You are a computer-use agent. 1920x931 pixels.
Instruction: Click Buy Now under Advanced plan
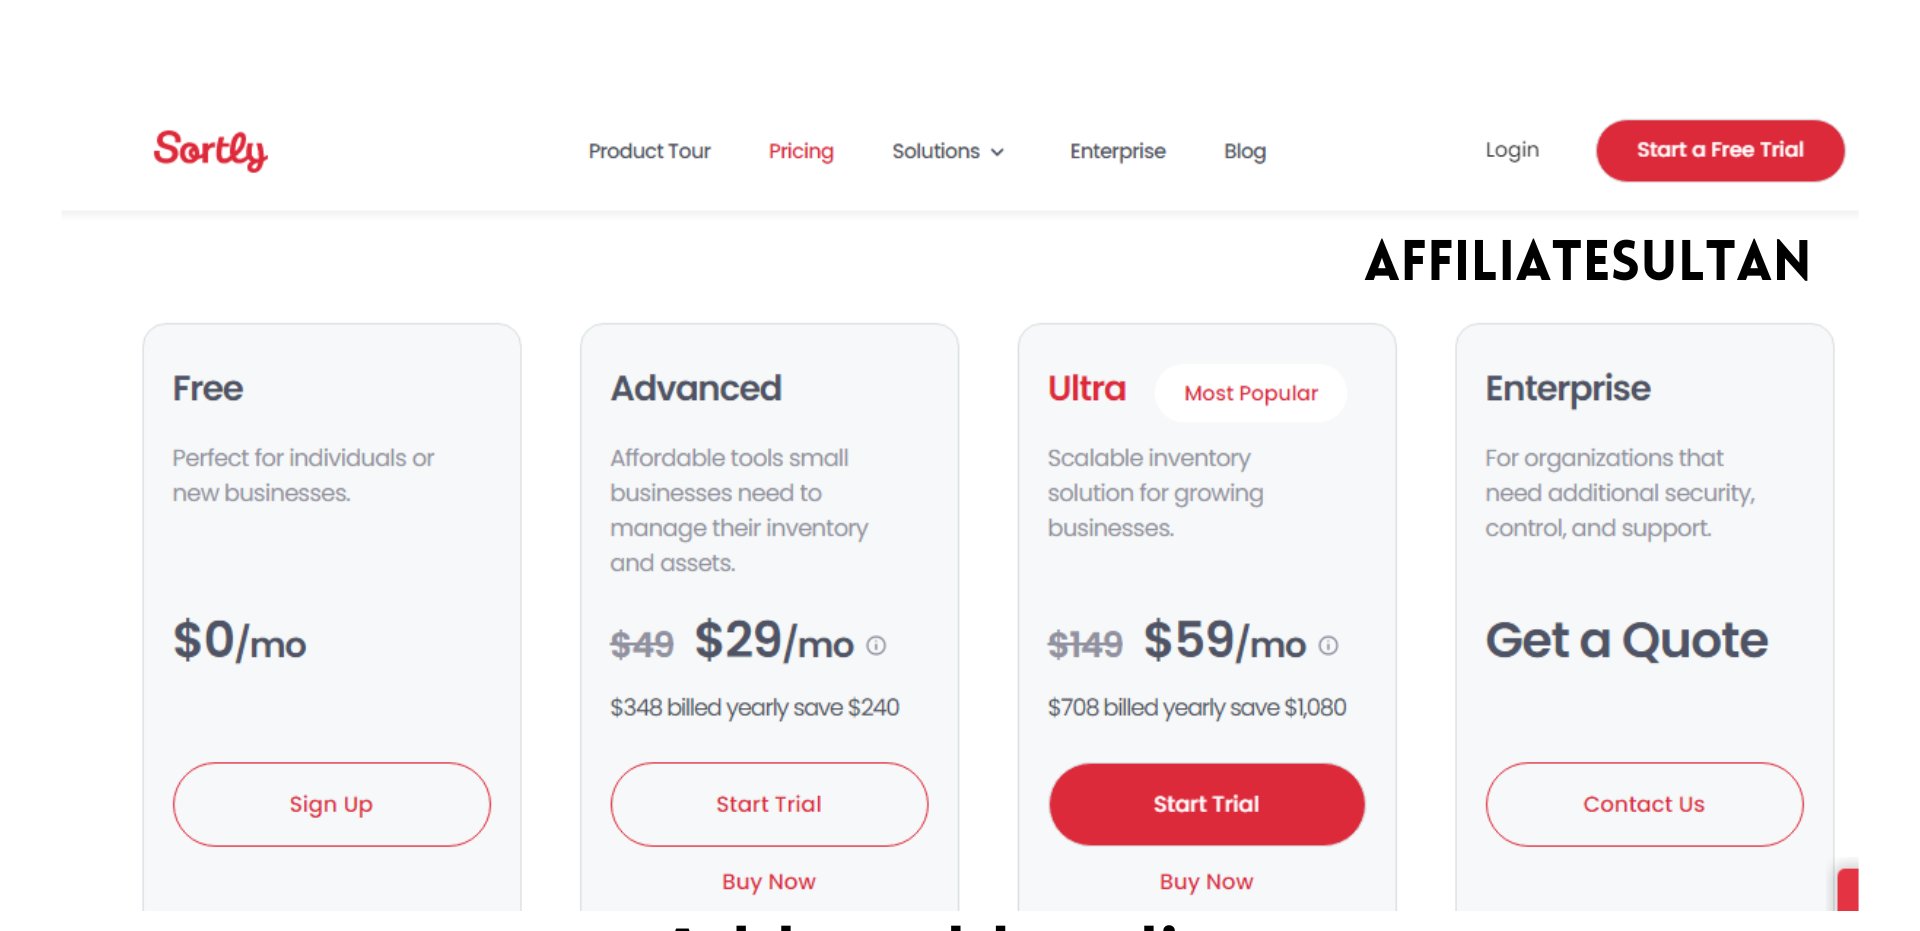769,882
